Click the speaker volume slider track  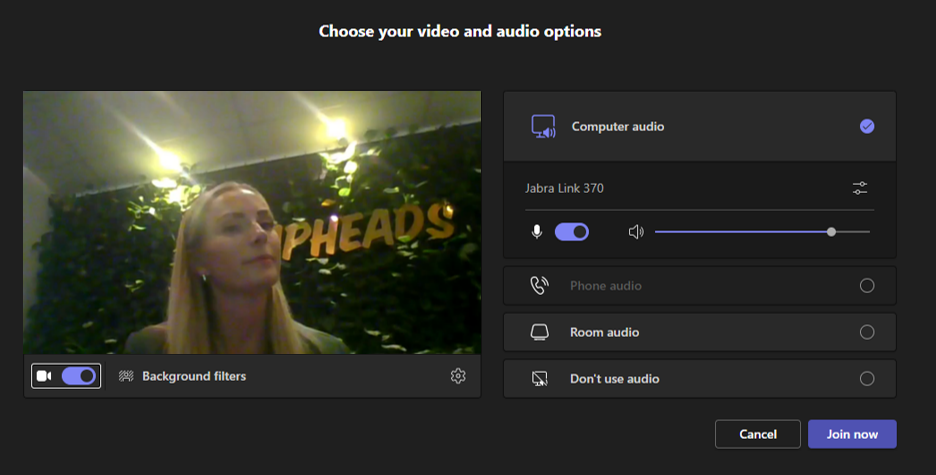(x=740, y=232)
